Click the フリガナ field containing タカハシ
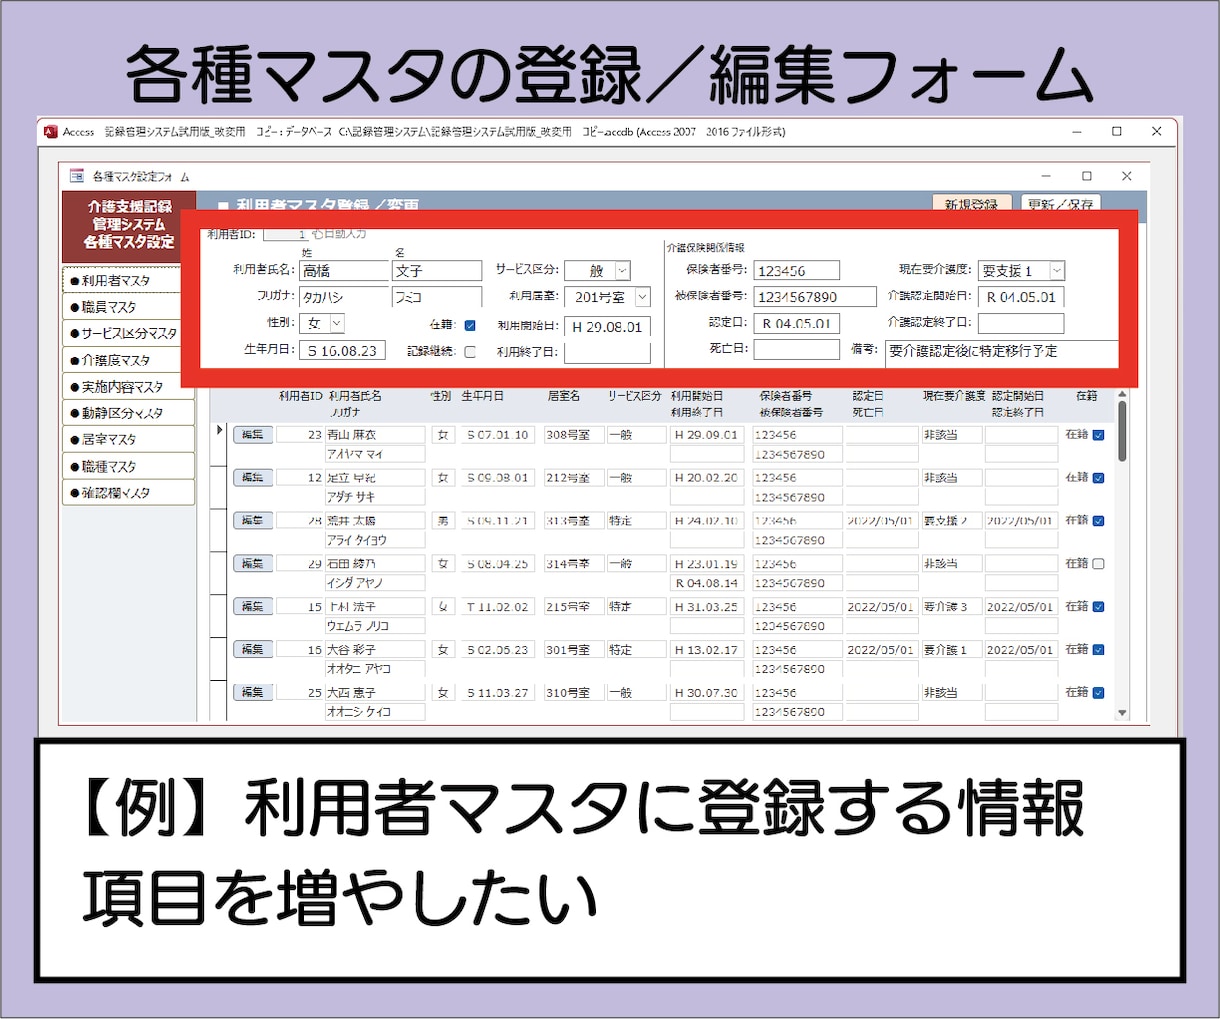This screenshot has width=1220, height=1019. pos(344,297)
